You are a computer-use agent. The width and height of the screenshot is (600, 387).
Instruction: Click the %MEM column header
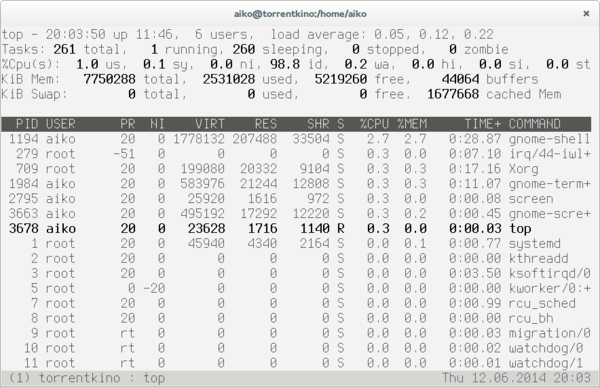[412, 124]
